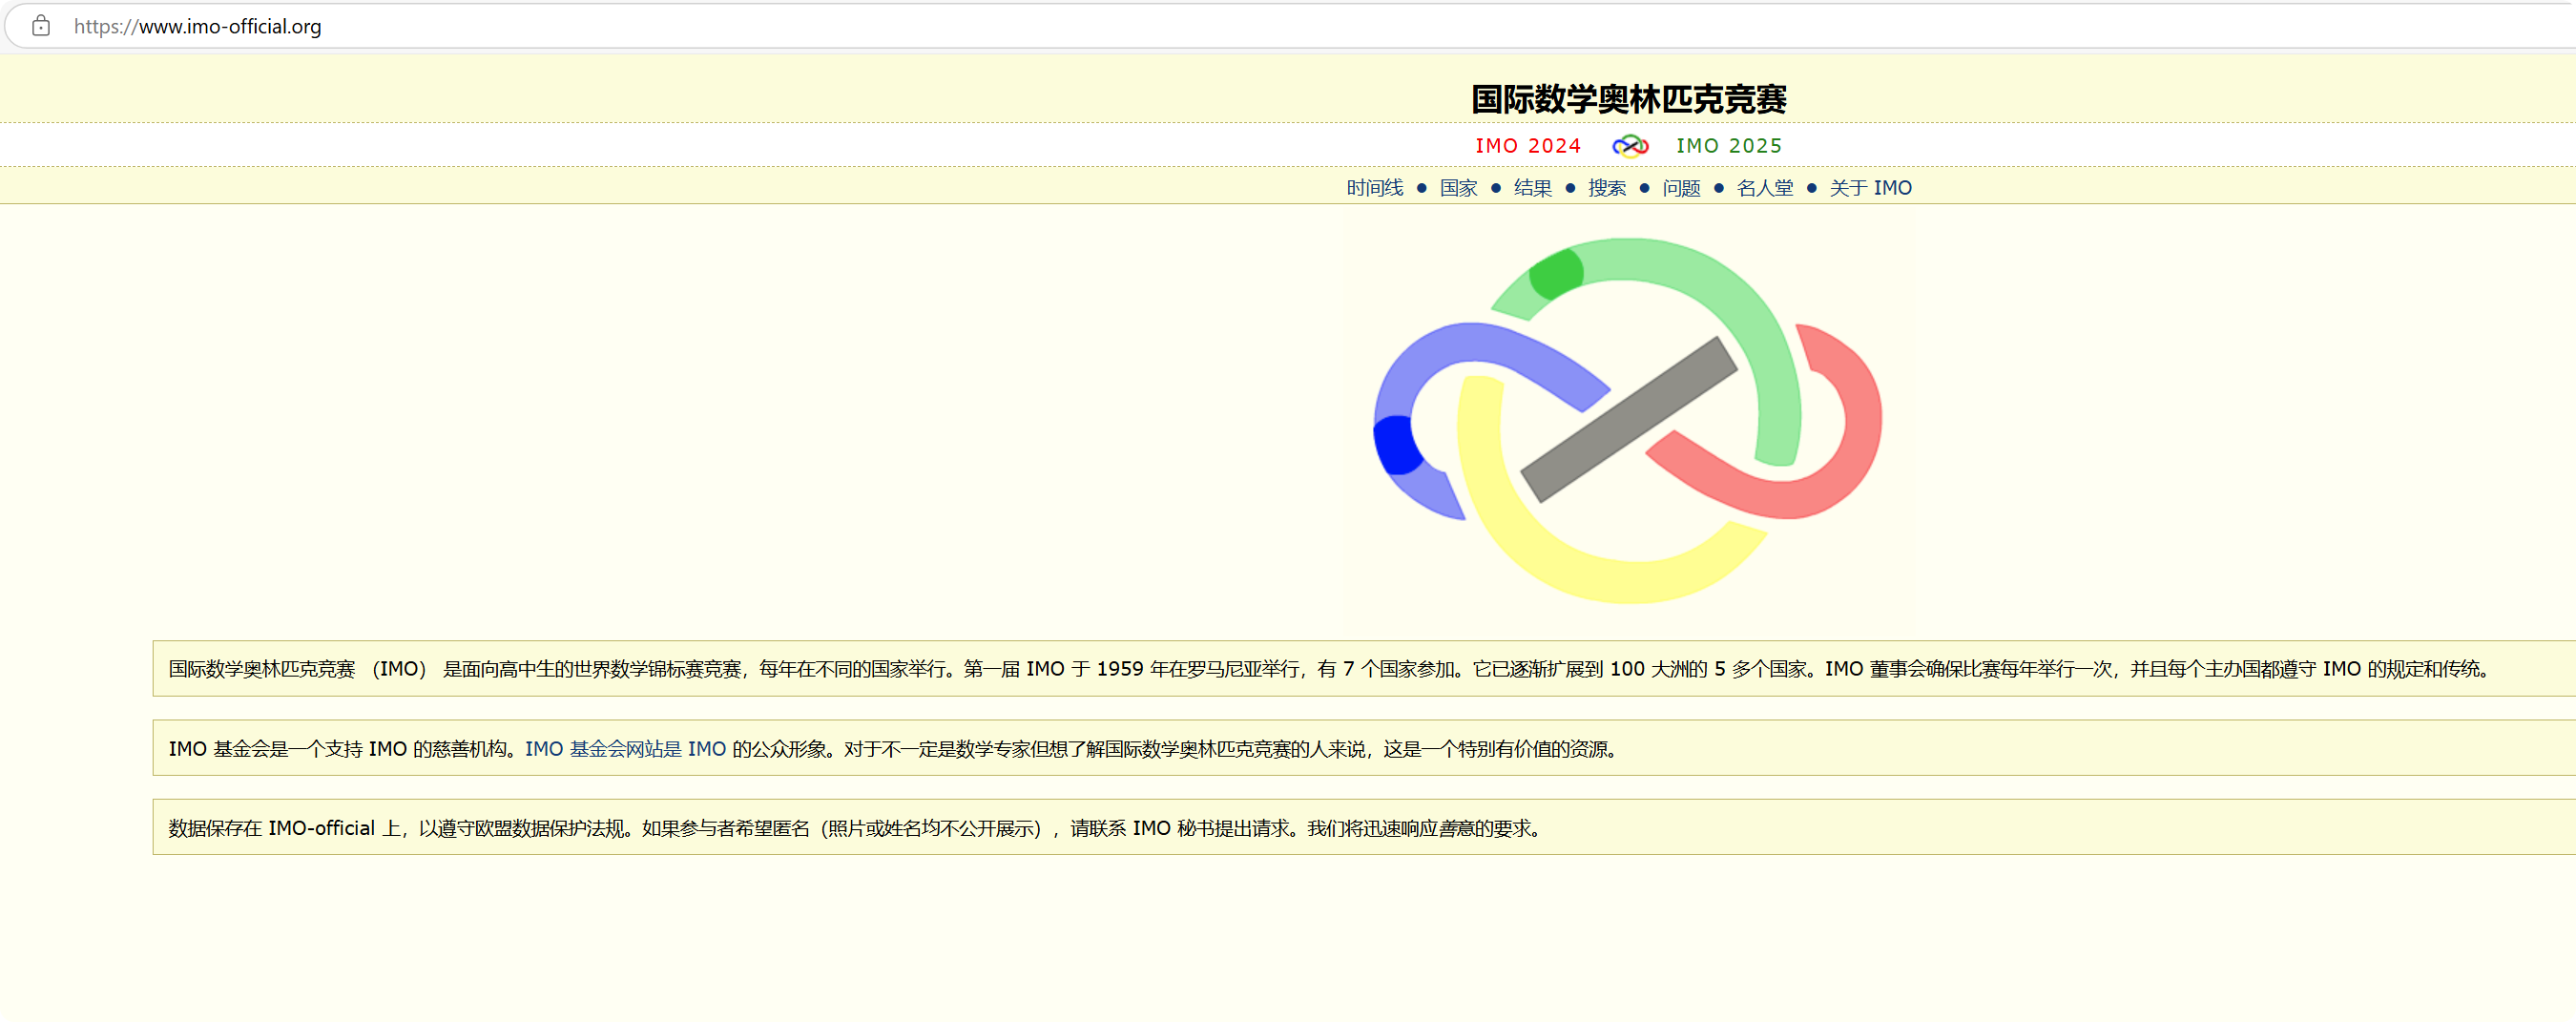This screenshot has width=2576, height=1022.
Task: Open the IMO 2024 link
Action: point(1528,146)
